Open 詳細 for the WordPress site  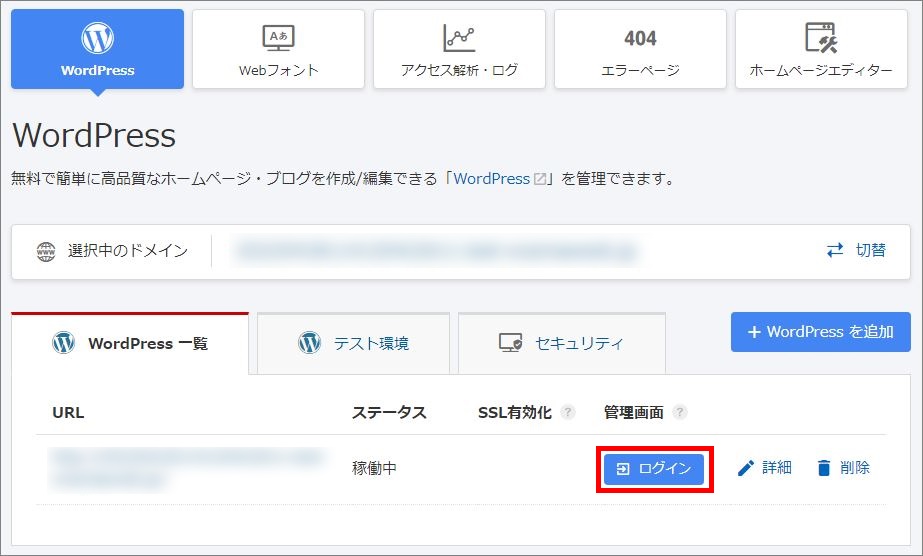(x=765, y=468)
